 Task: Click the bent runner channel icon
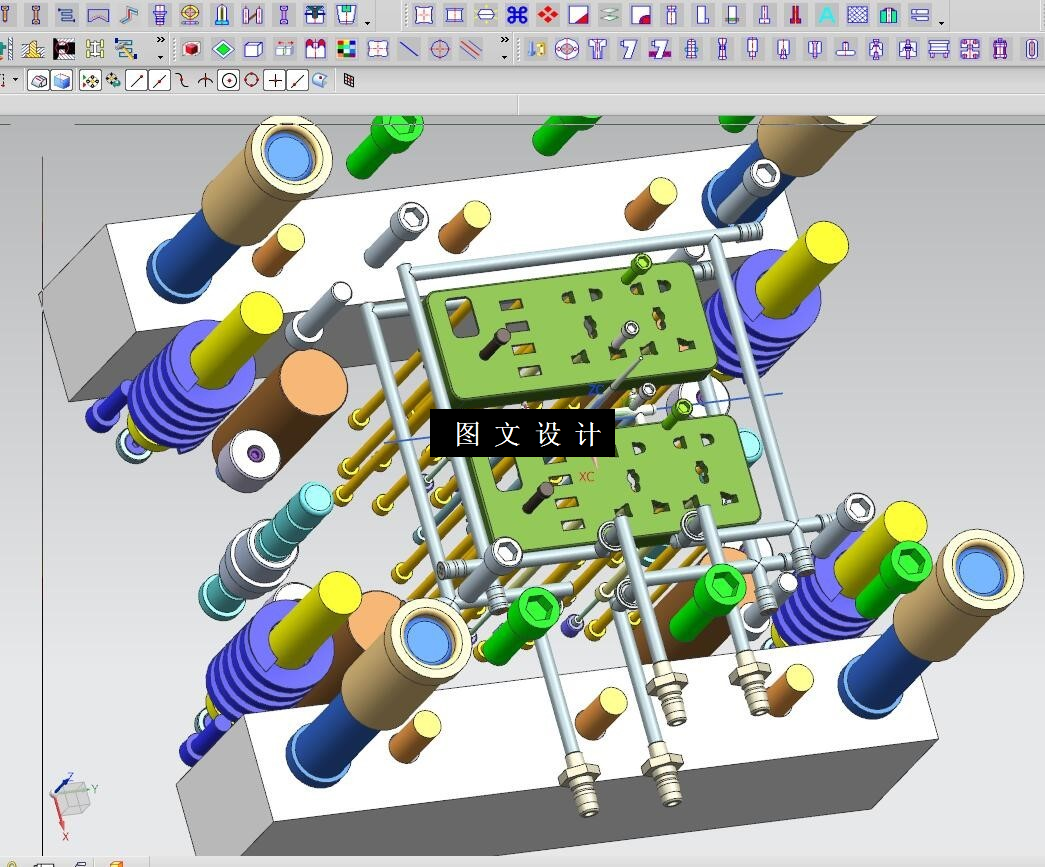coord(129,15)
